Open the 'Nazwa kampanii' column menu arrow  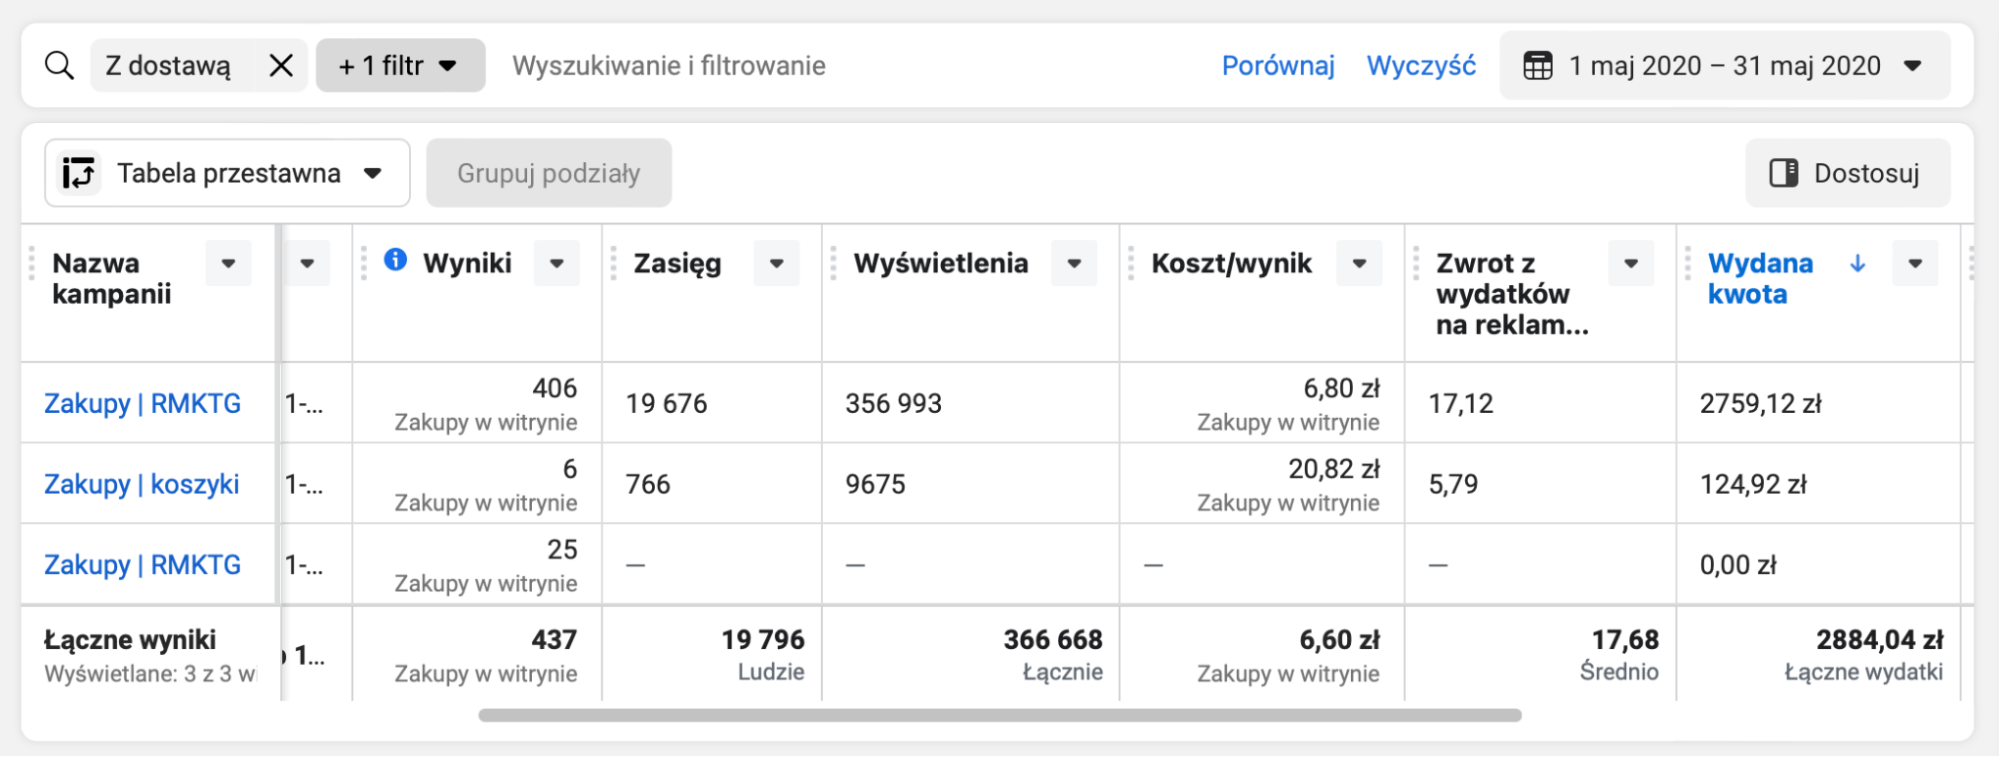pos(228,264)
